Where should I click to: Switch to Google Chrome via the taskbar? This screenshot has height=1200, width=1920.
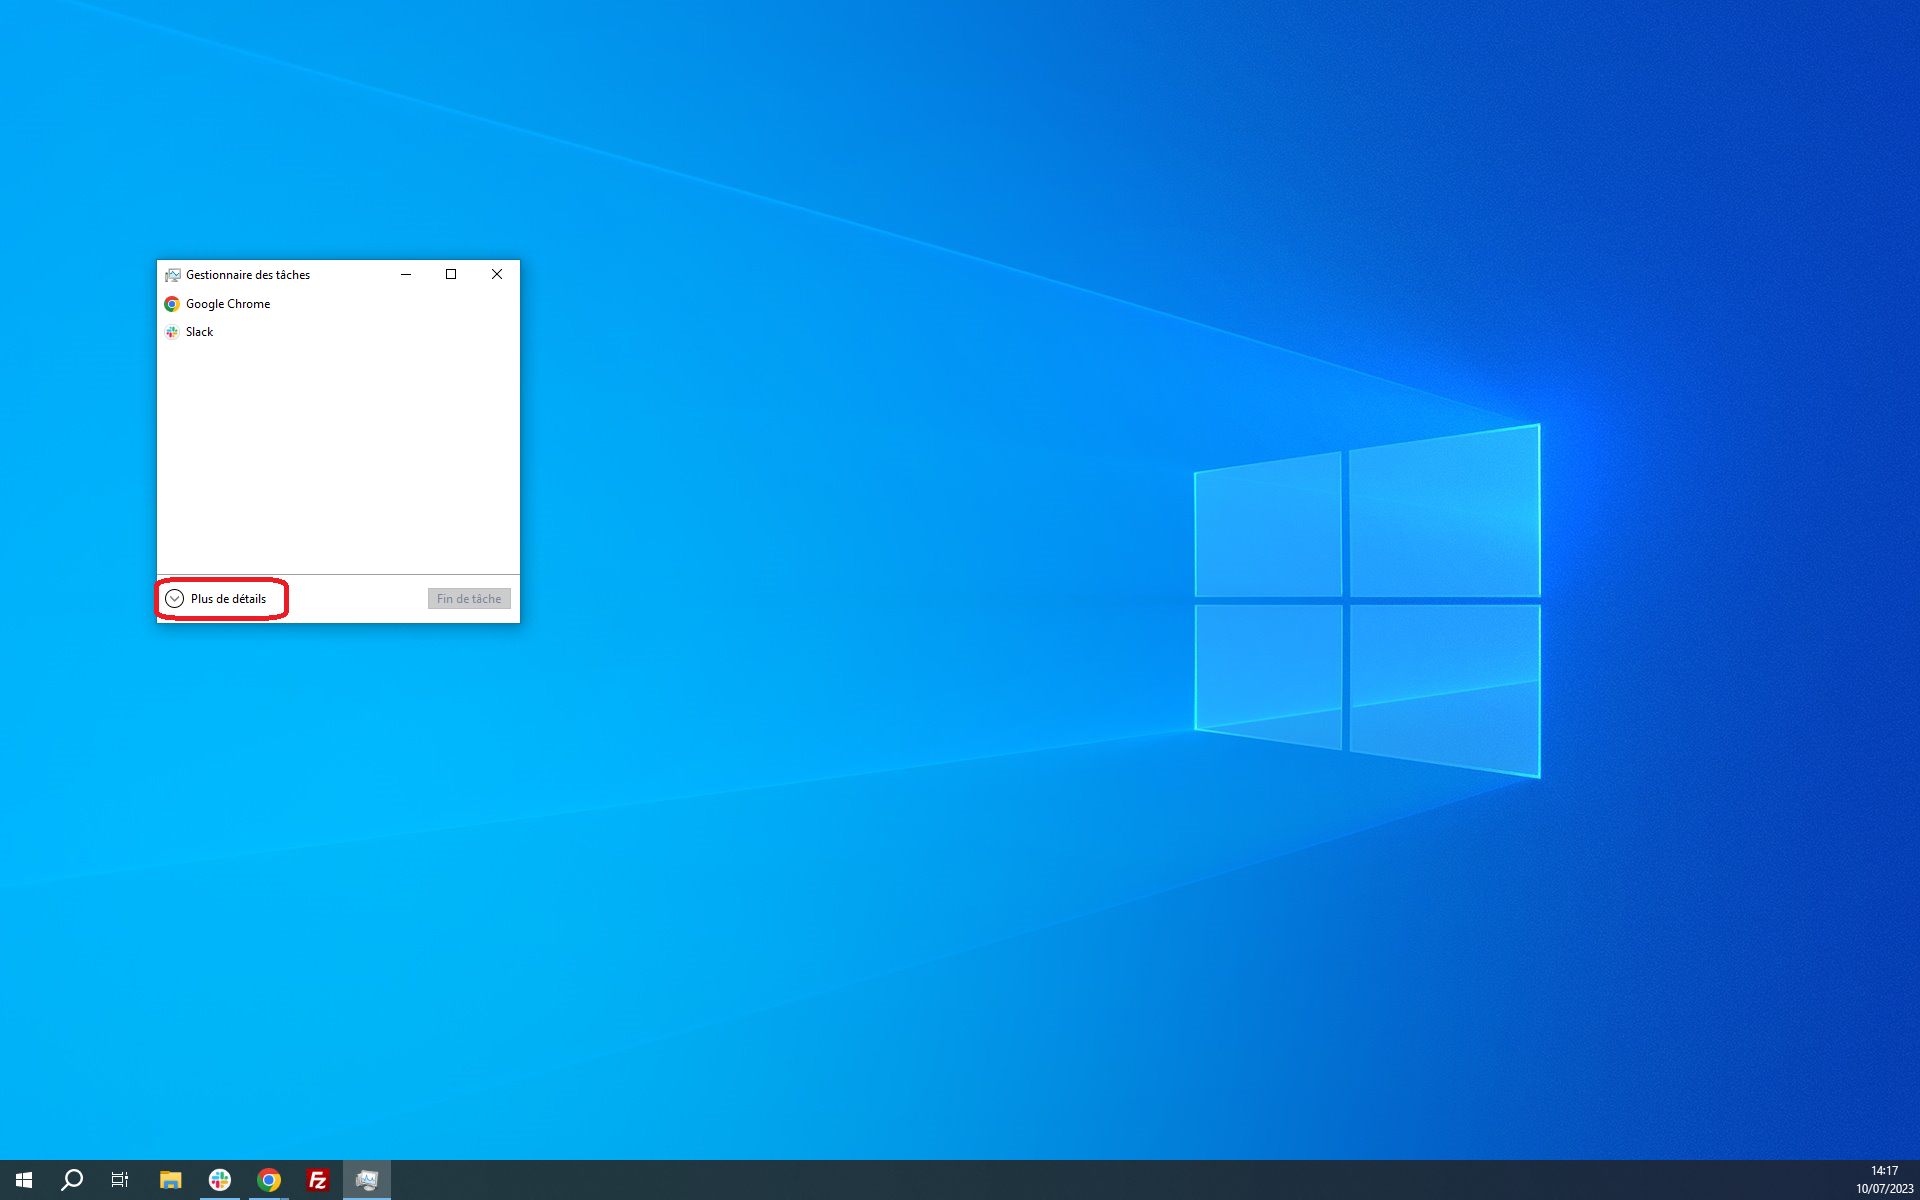coord(268,1180)
